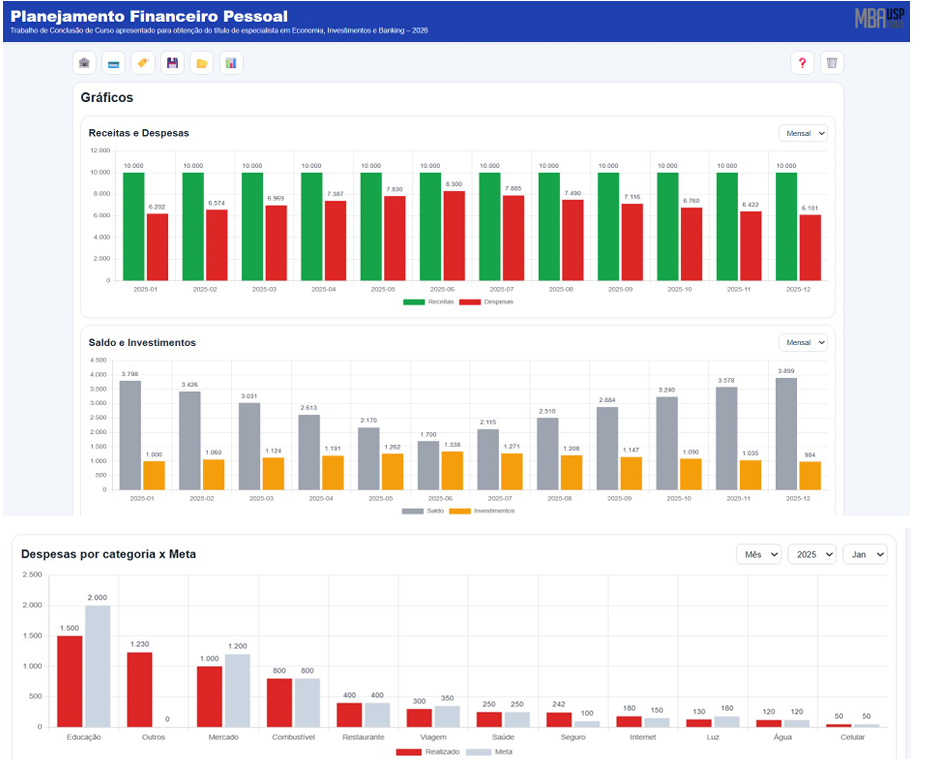Toggle Investimentos series in legend
The image size is (926, 762).
click(482, 511)
